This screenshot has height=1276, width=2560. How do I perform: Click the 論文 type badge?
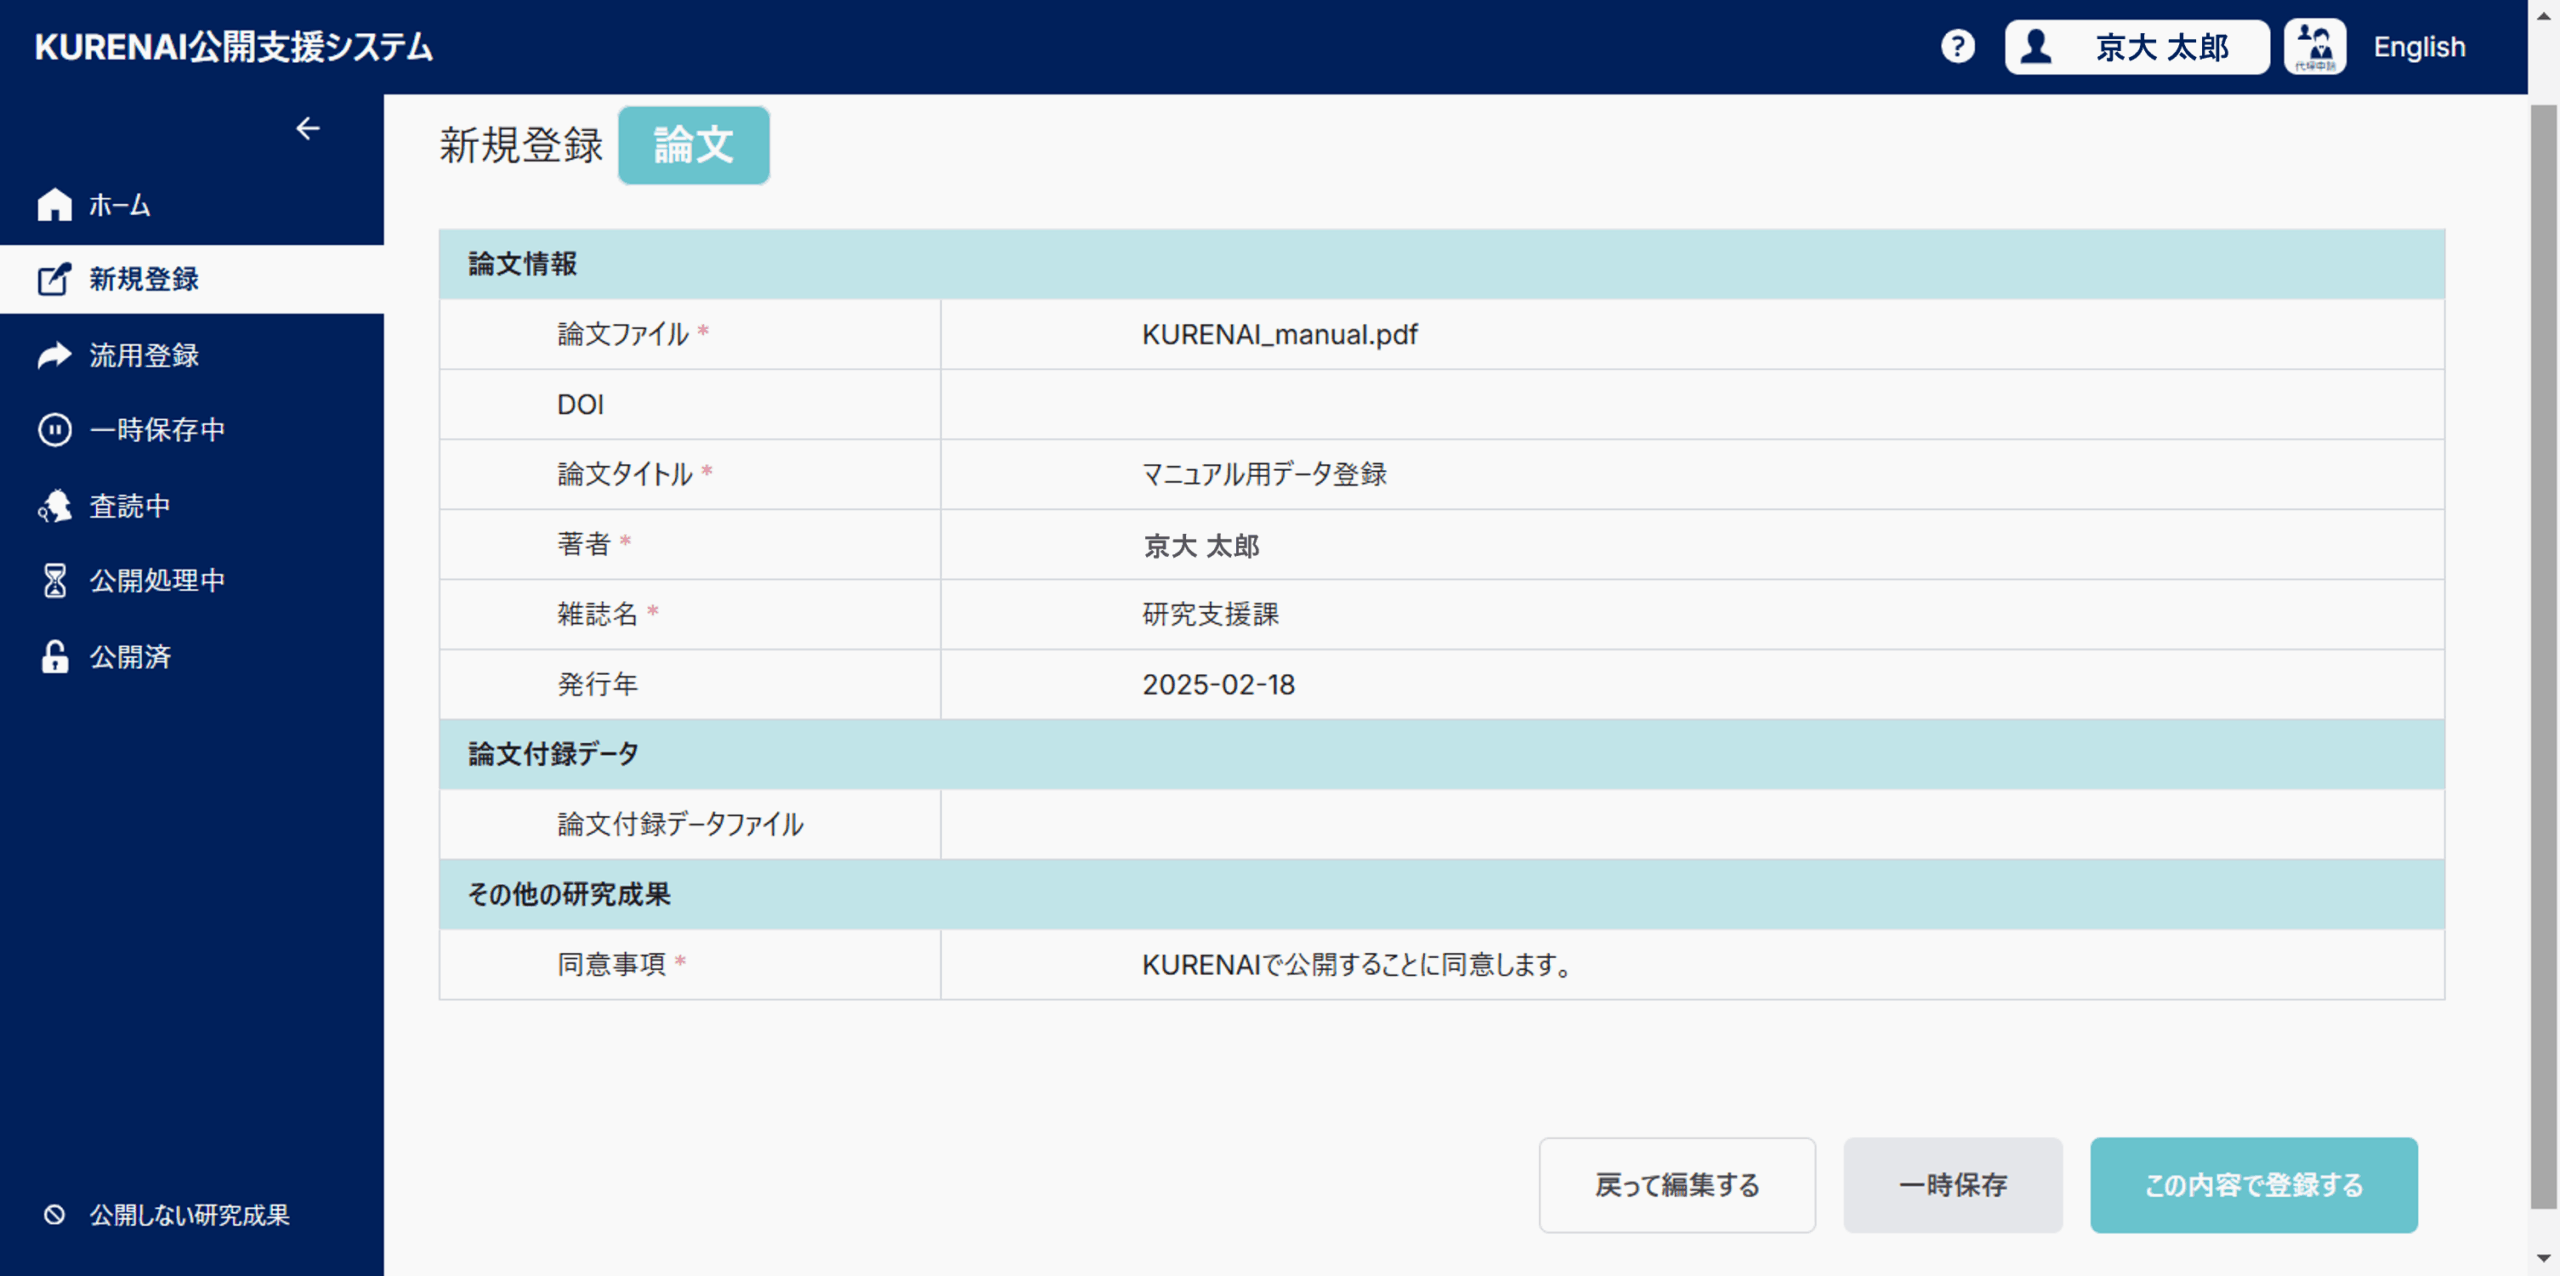tap(694, 146)
